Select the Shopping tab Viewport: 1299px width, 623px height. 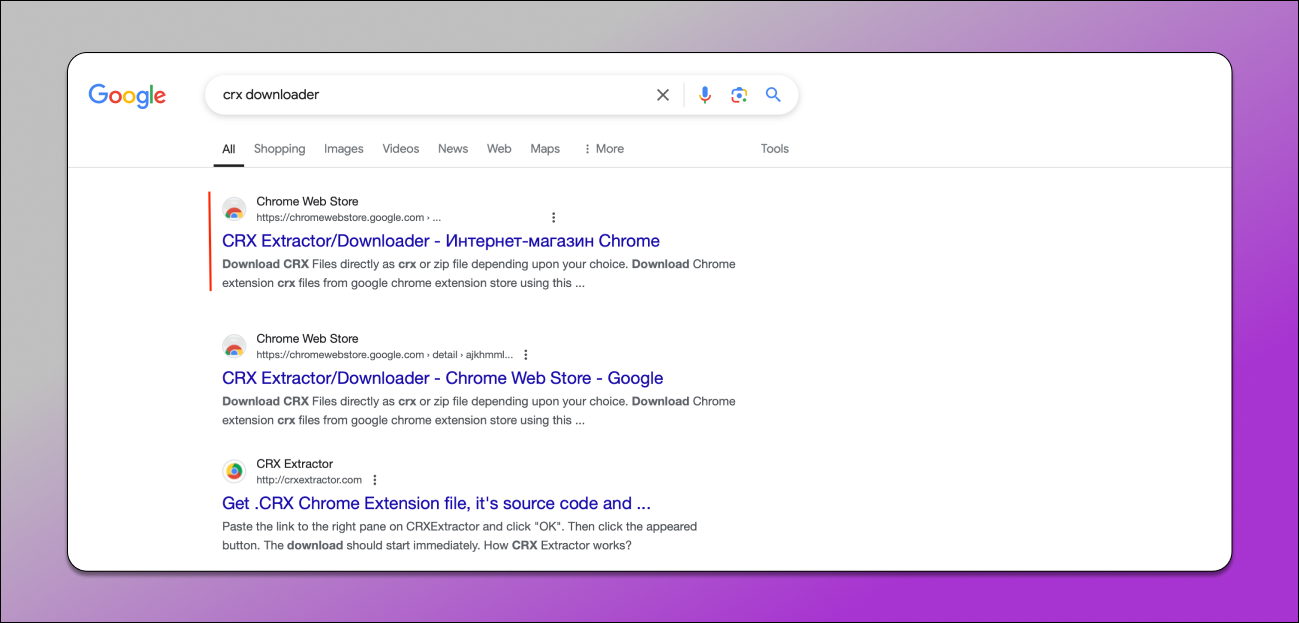pos(279,149)
